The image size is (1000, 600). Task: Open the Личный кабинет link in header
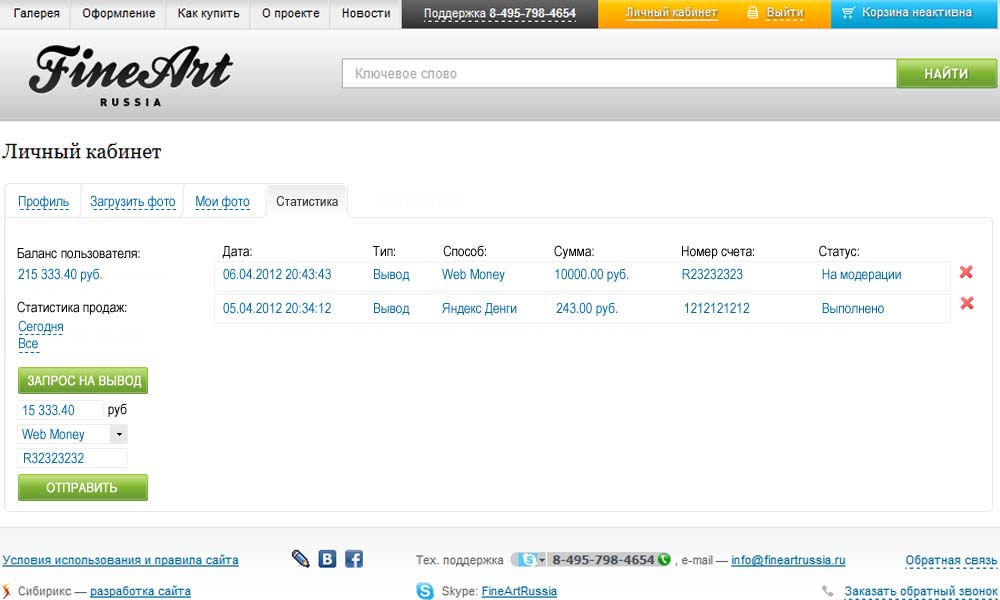coord(671,13)
